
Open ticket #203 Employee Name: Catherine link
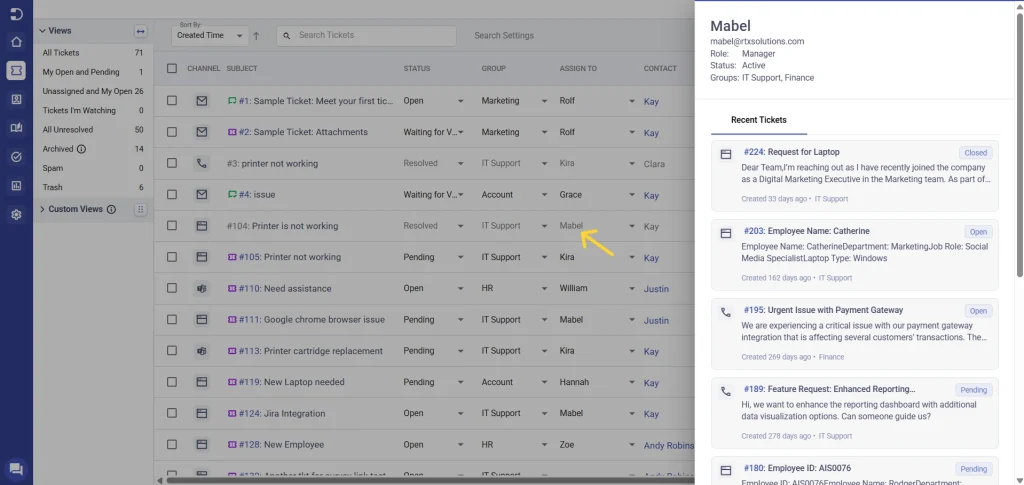click(807, 231)
